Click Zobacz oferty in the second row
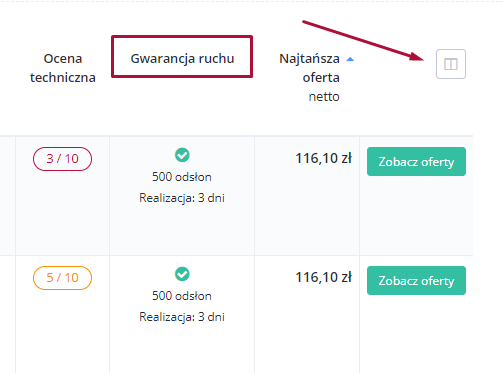Screen dimensions: 503x373 (x=416, y=281)
